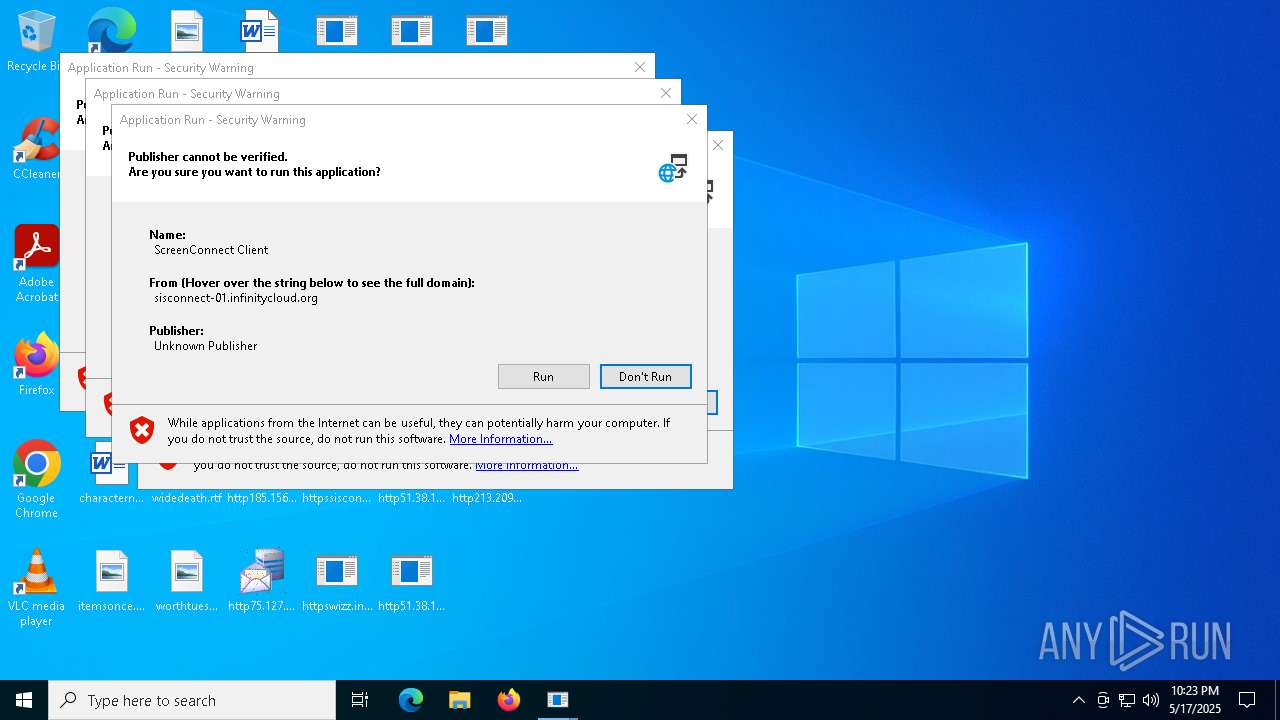Viewport: 1280px width, 720px height.
Task: Close the front Security Warning dialog
Action: [691, 119]
